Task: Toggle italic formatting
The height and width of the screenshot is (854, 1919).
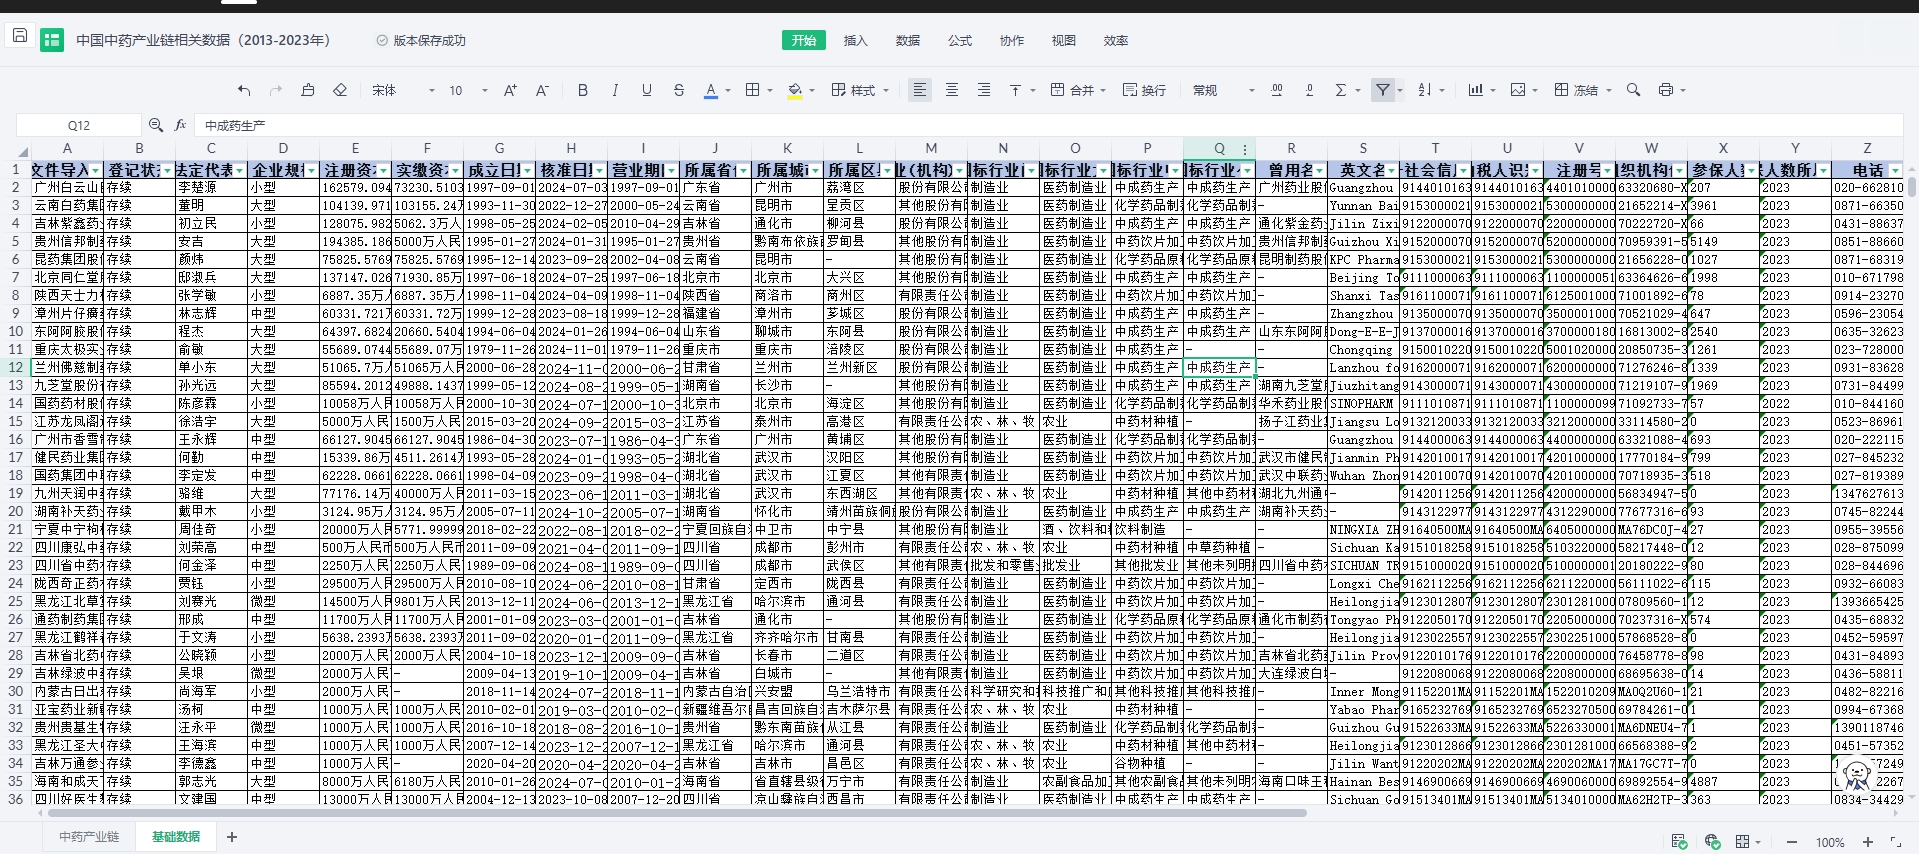Action: [x=615, y=90]
